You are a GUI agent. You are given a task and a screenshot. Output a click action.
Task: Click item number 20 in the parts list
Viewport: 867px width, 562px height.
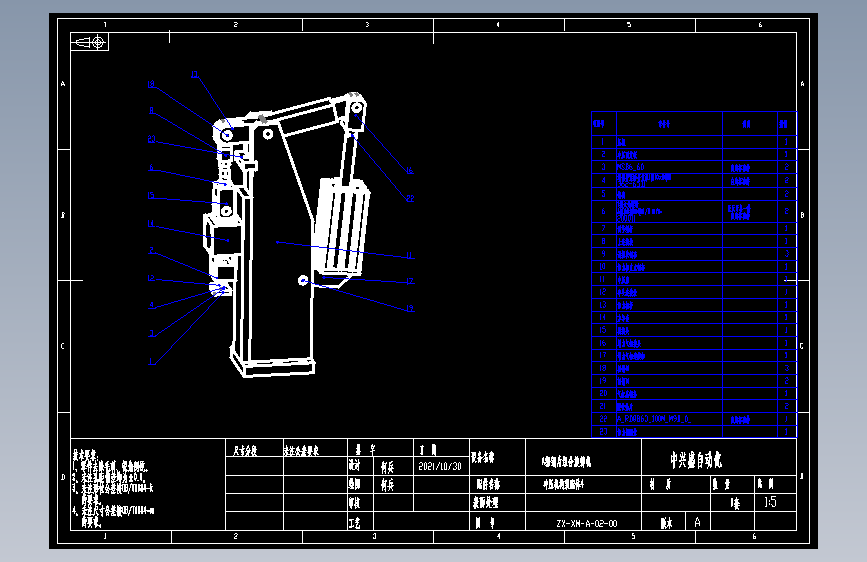point(603,393)
